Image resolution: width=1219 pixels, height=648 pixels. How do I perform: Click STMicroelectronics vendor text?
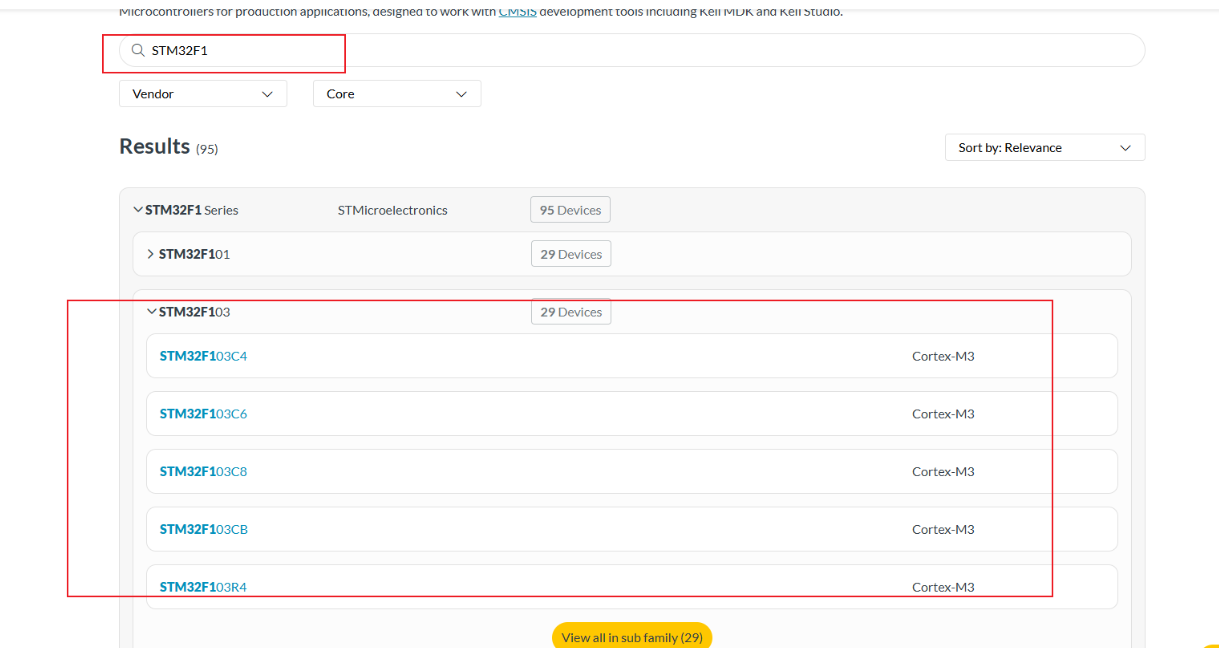pyautogui.click(x=393, y=210)
